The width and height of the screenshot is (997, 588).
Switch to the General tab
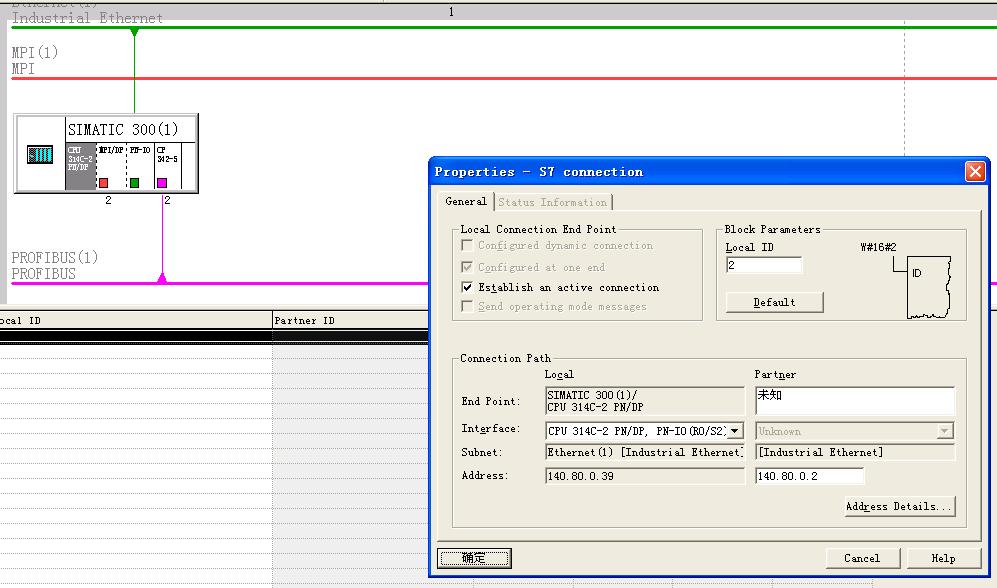(466, 202)
